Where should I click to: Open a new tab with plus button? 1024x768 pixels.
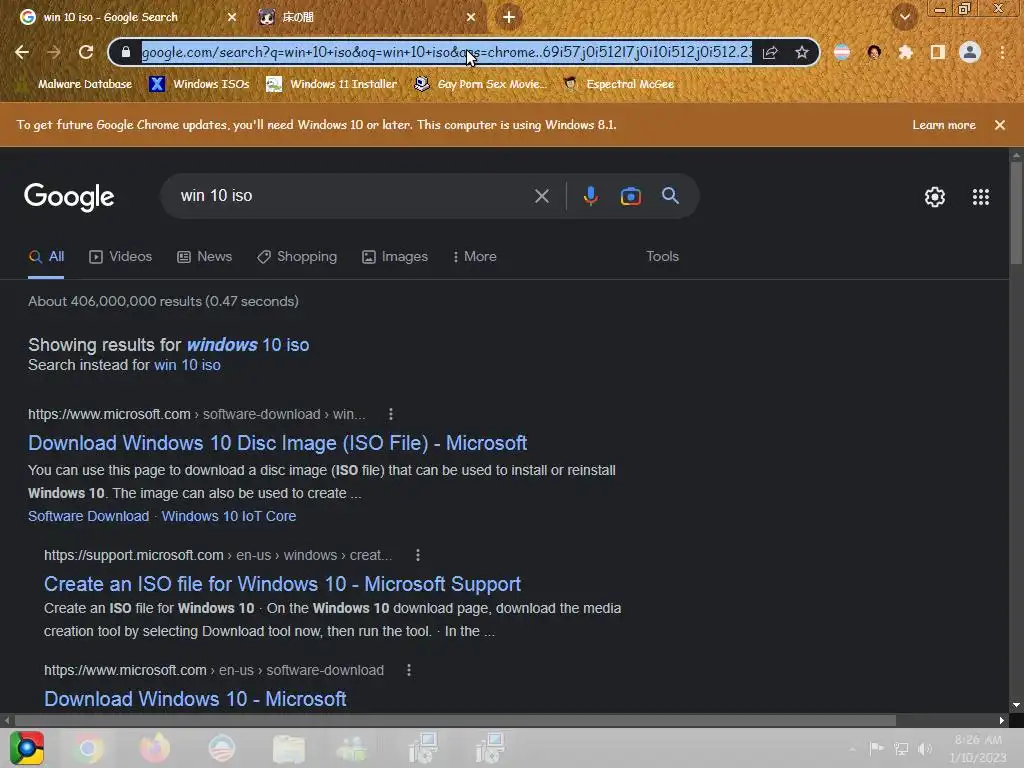click(509, 17)
